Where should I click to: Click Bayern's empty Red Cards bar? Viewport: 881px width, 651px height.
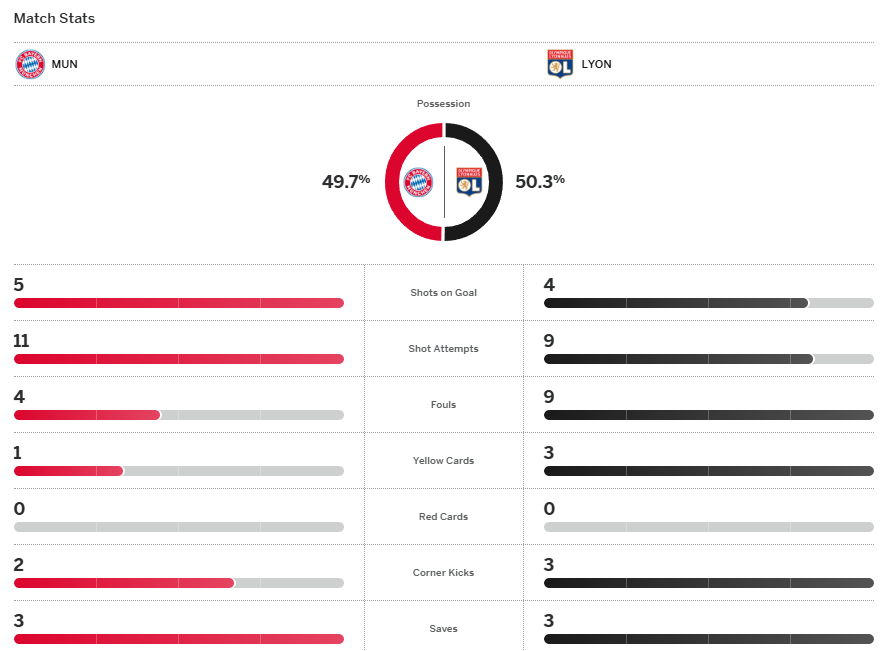point(179,527)
